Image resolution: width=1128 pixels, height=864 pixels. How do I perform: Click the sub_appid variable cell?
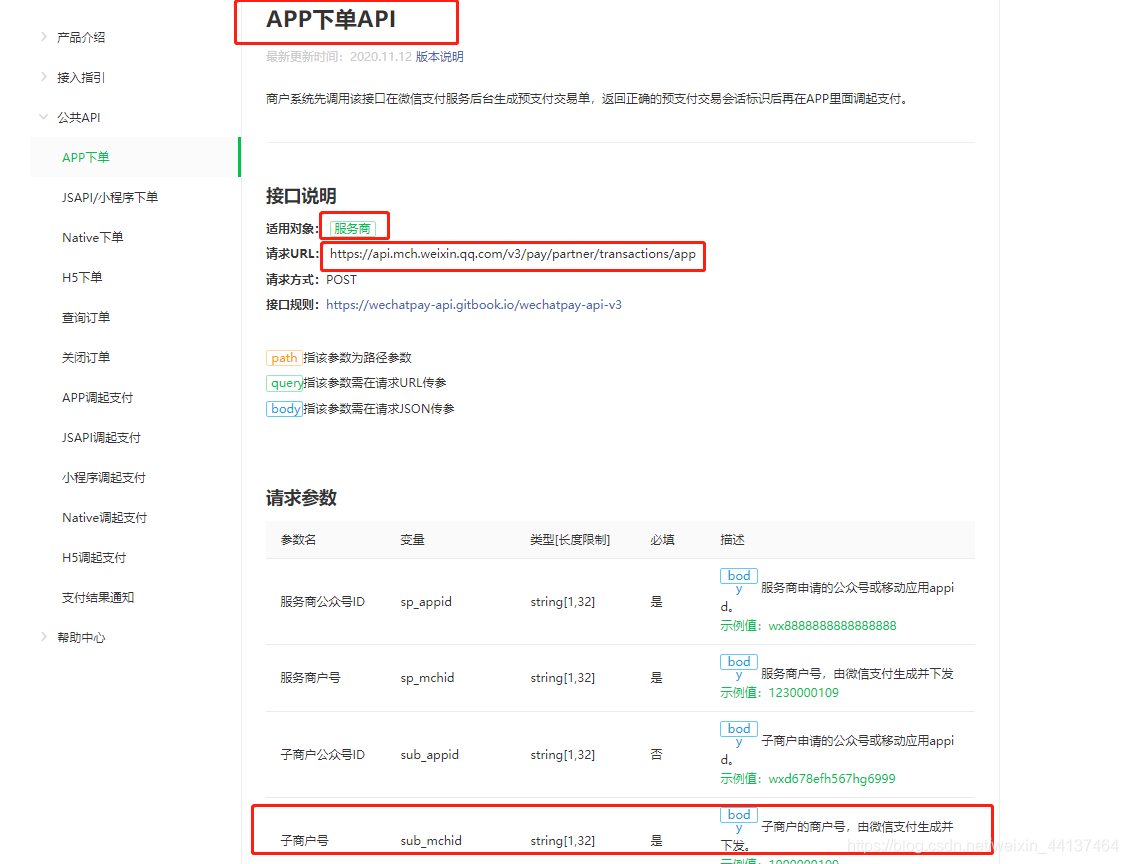[429, 755]
